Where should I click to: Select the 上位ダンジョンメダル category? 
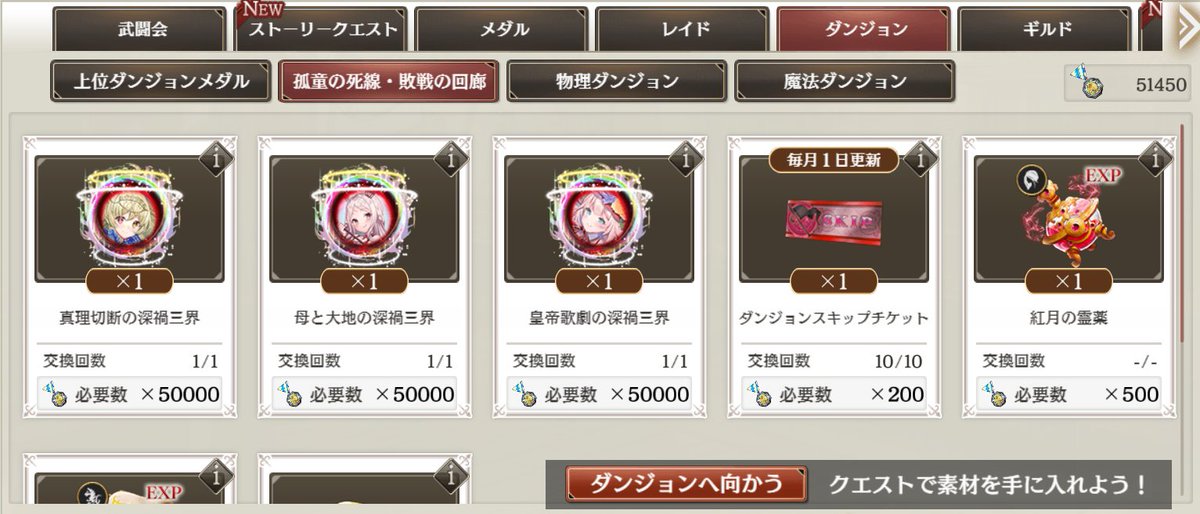[161, 82]
